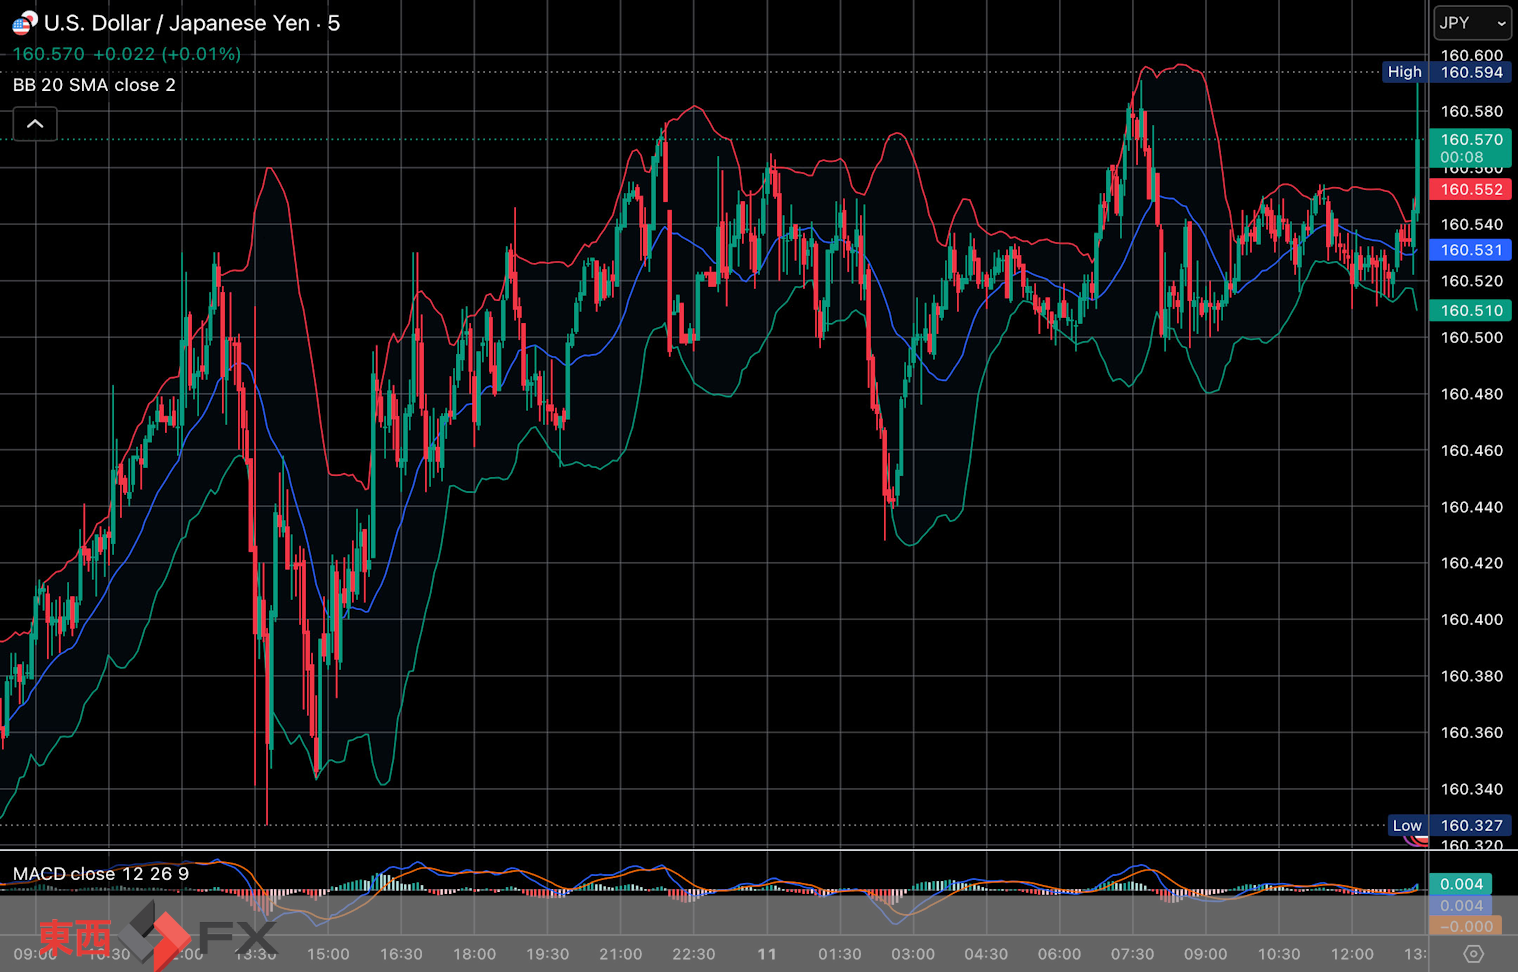
Task: Collapse the indicator legend with chevron button
Action: (35, 124)
